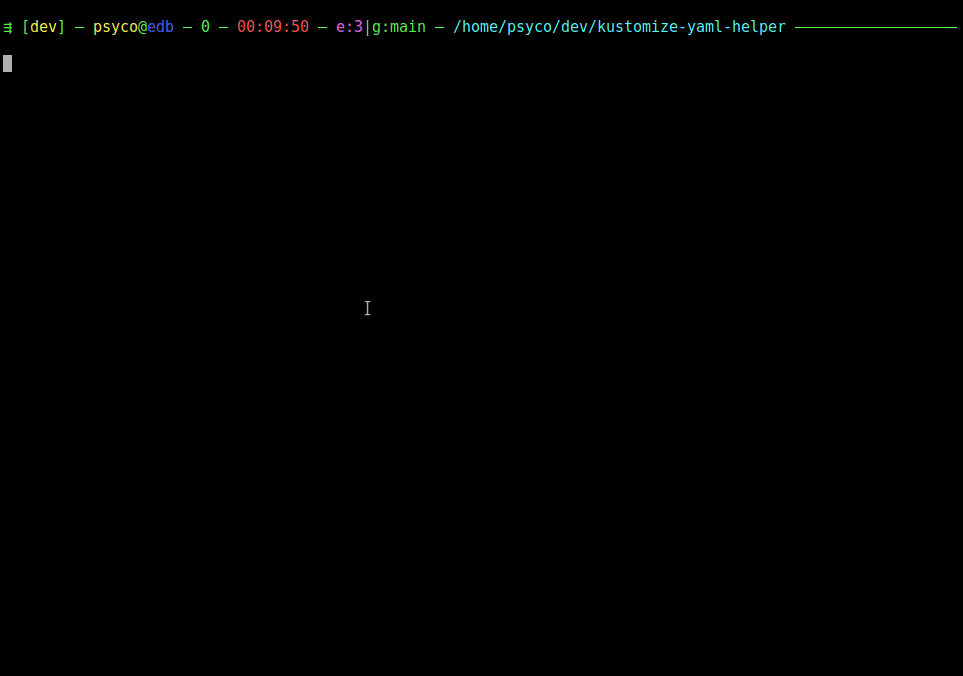
Task: Click the green horizontal line after path
Action: (x=876, y=28)
